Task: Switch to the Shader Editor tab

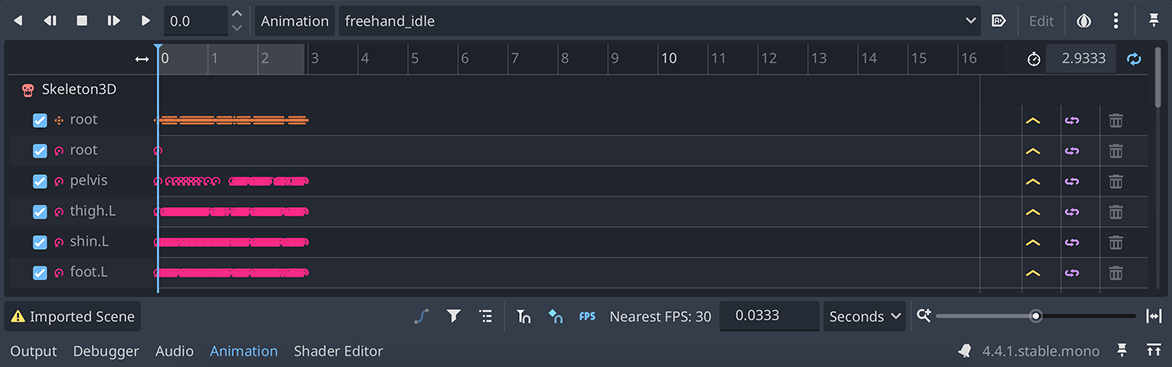Action: point(339,351)
